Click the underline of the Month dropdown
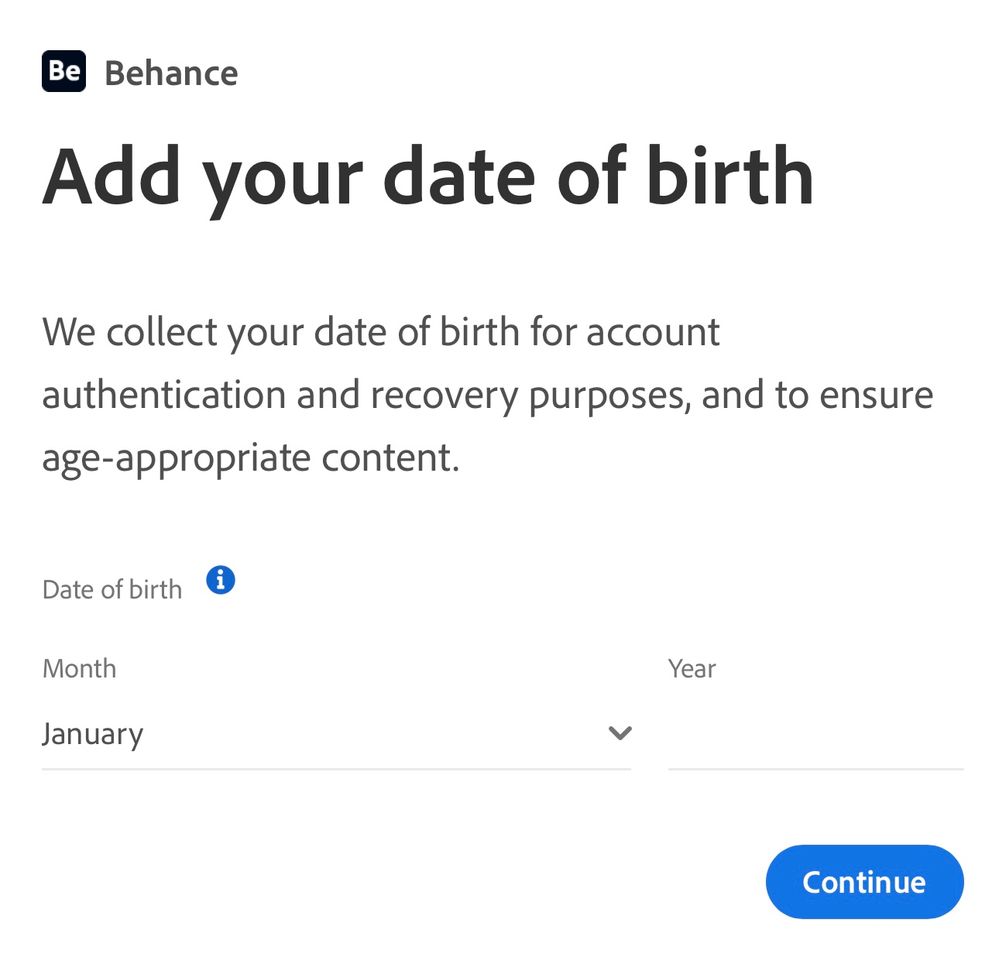Viewport: 999px width, 960px height. tap(336, 769)
